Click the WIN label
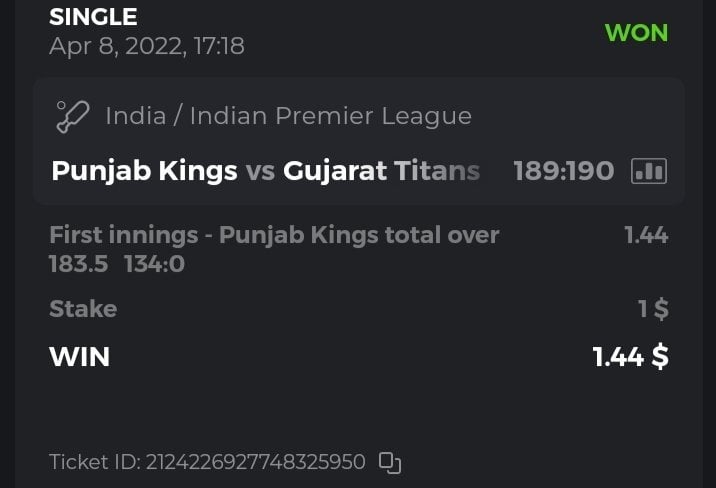This screenshot has width=716, height=488. [x=79, y=357]
